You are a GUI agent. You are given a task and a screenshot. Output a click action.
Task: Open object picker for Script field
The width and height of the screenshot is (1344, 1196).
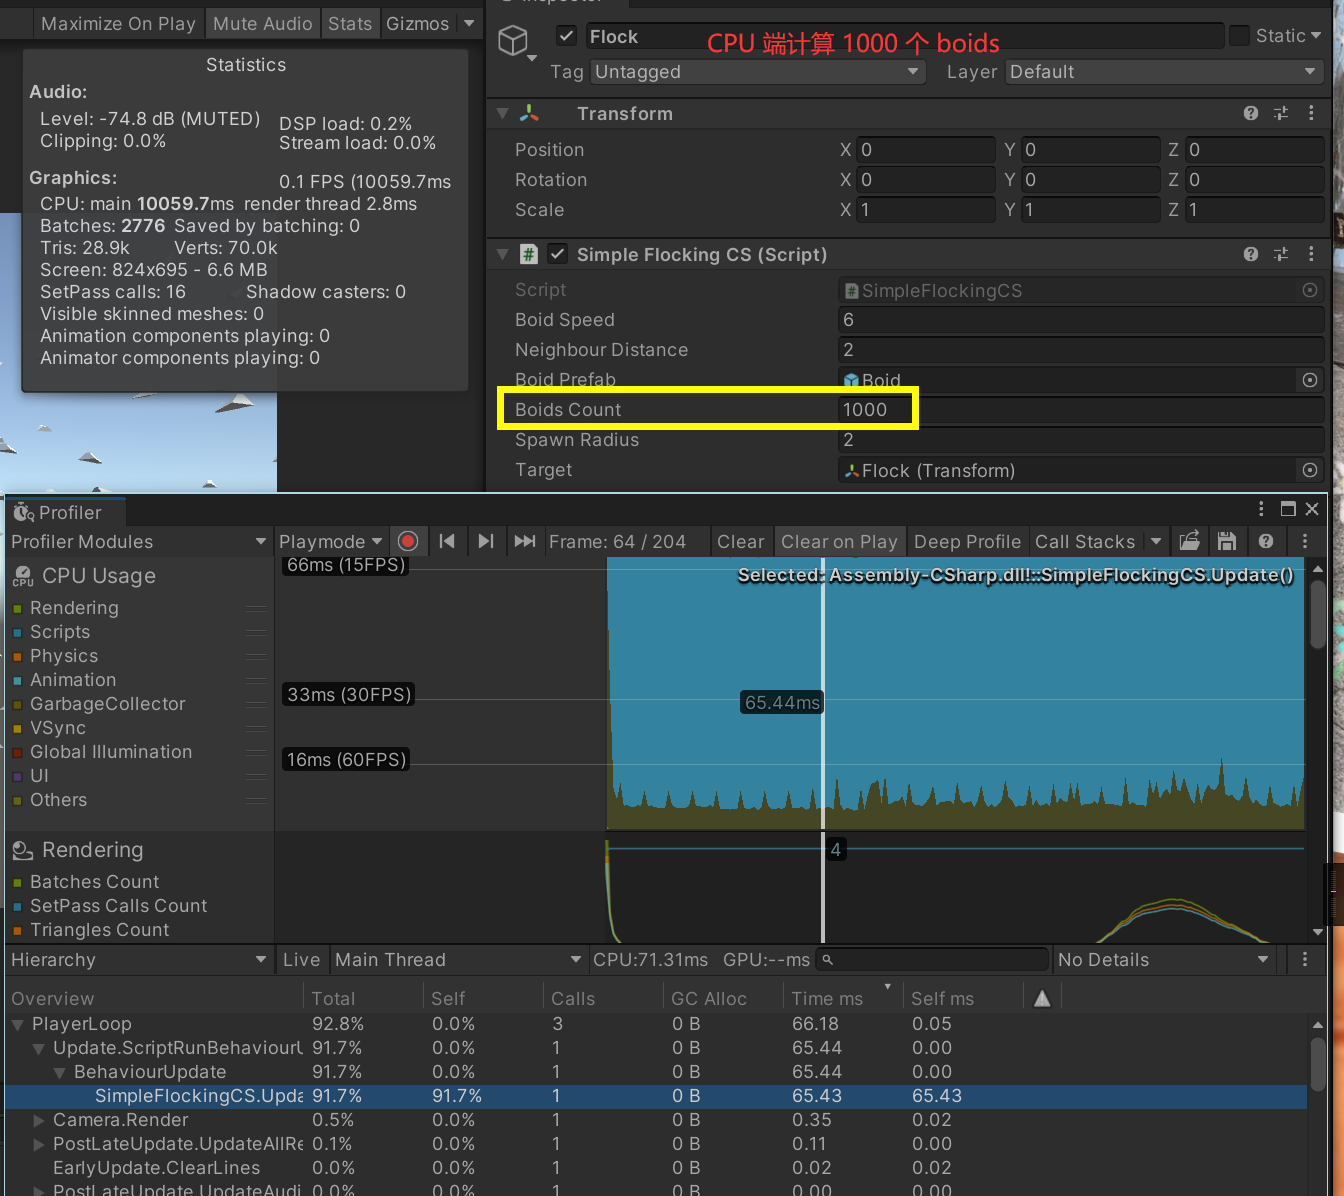pyautogui.click(x=1309, y=290)
